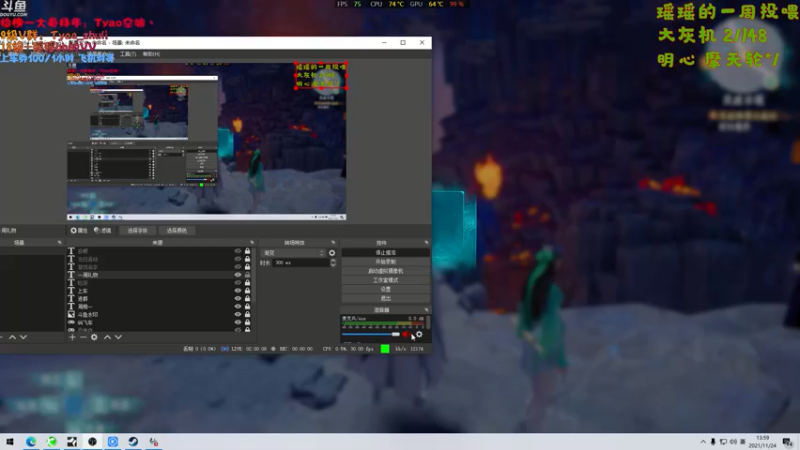Click the LIVE indicator icon in status bar
800x450 pixels.
pos(224,349)
